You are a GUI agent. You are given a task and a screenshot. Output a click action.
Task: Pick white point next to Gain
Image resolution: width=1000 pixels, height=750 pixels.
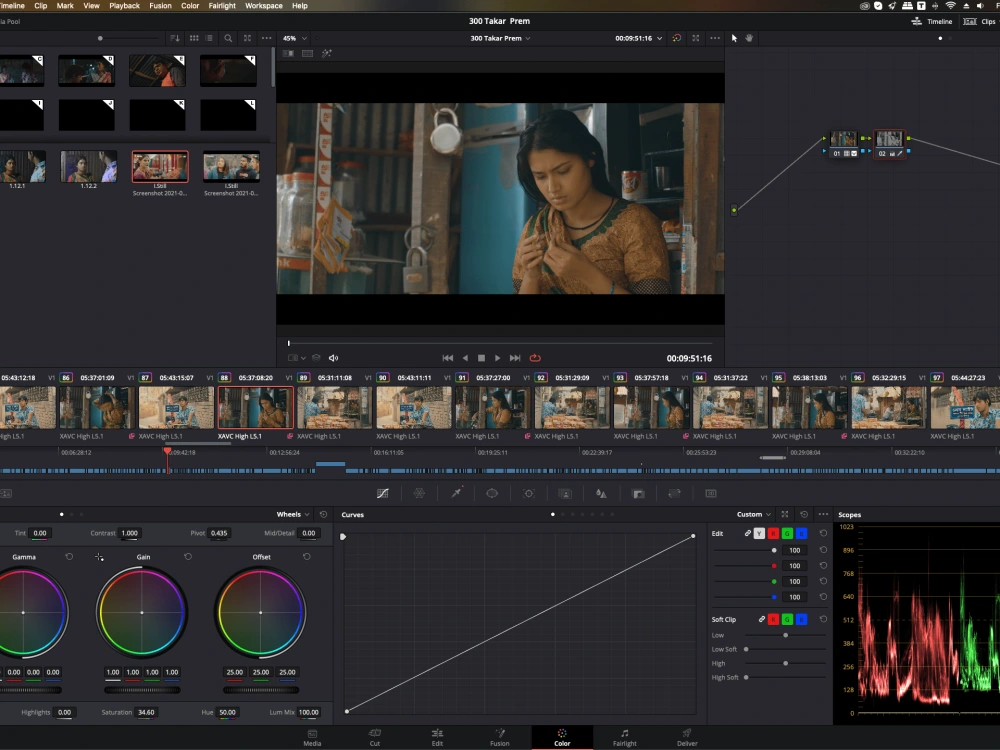click(99, 557)
